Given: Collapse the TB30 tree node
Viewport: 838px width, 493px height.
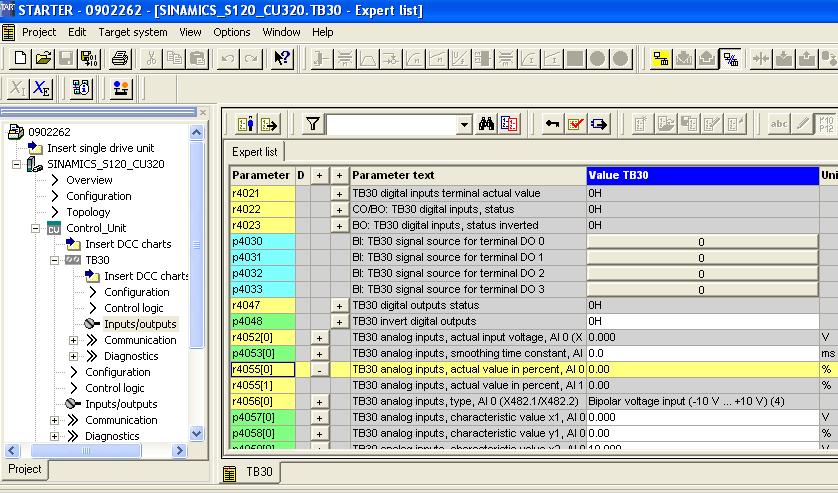Looking at the screenshot, I should (x=55, y=260).
